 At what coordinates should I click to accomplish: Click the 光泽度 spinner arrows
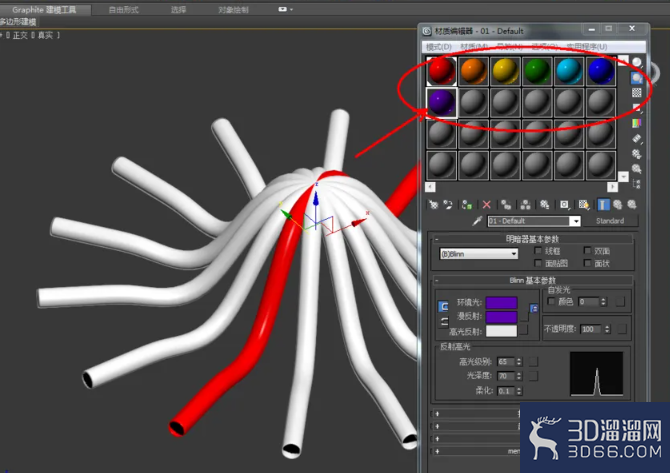coord(519,376)
